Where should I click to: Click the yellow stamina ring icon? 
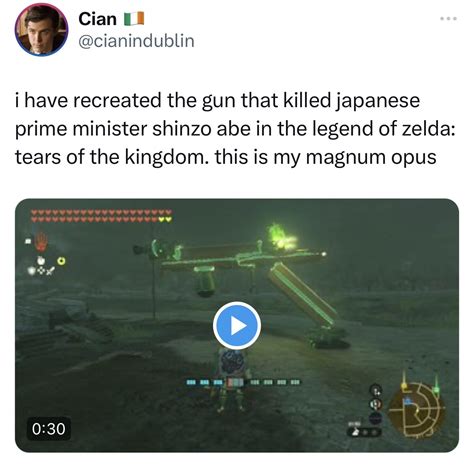coord(61,261)
